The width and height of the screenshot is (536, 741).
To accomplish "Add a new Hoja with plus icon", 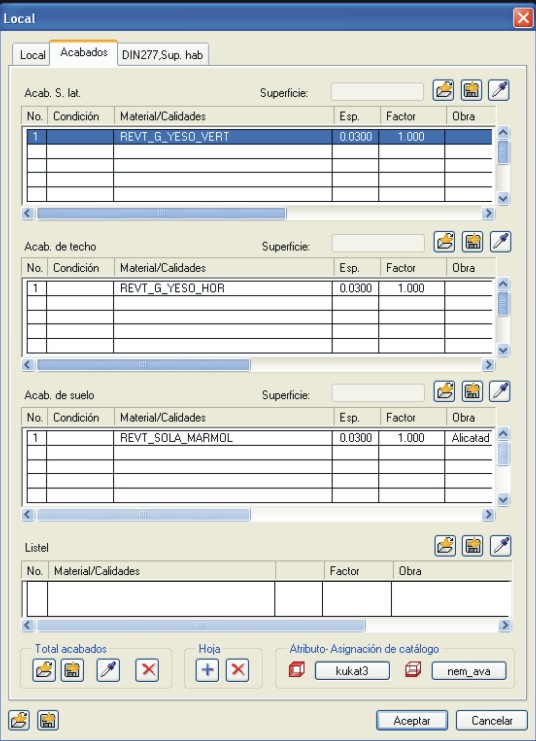I will (207, 670).
